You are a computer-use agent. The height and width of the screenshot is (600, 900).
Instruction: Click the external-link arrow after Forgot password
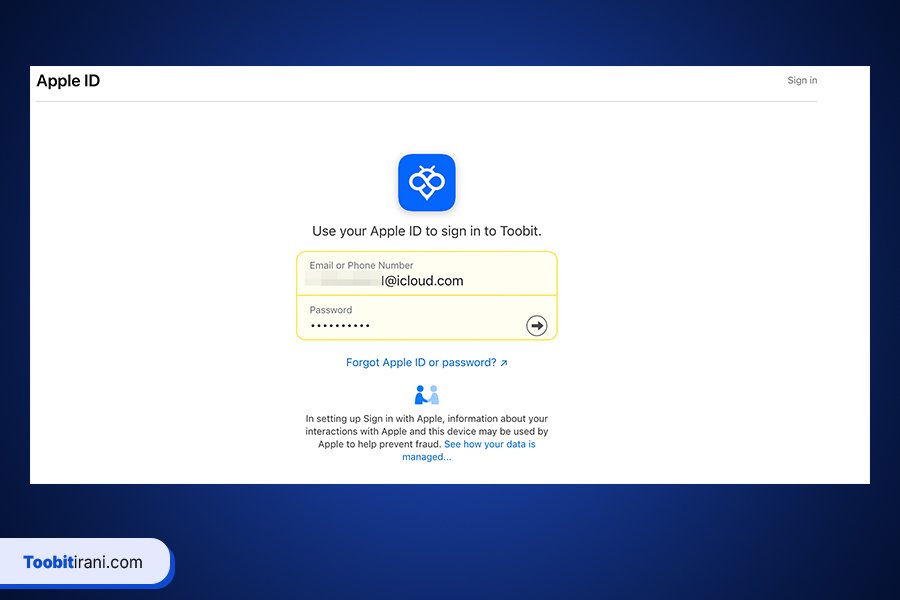click(504, 363)
